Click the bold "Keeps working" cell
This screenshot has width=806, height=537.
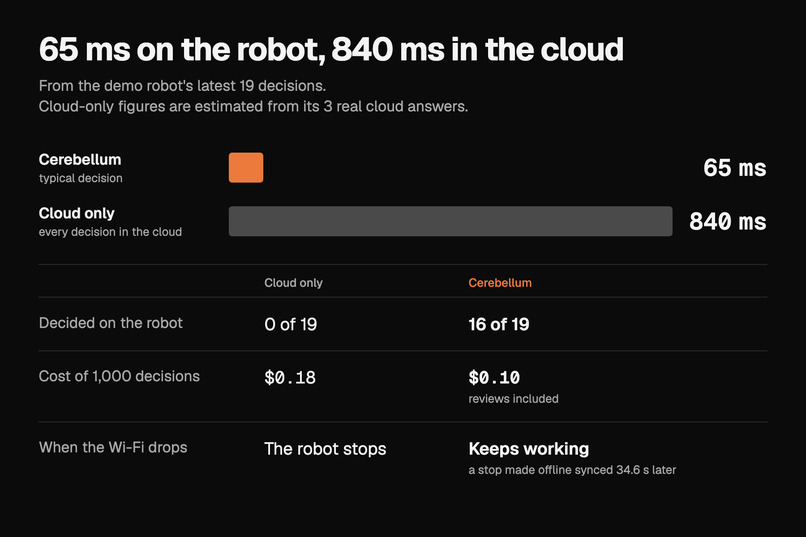coord(528,449)
